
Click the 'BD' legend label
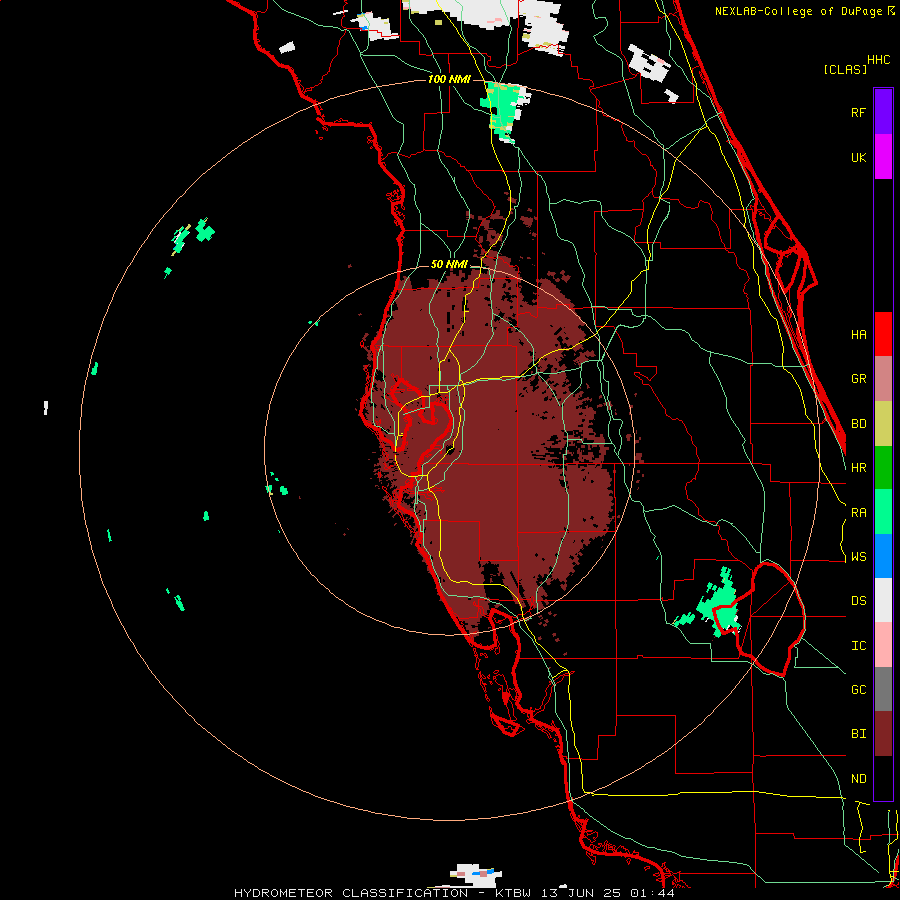[x=858, y=424]
